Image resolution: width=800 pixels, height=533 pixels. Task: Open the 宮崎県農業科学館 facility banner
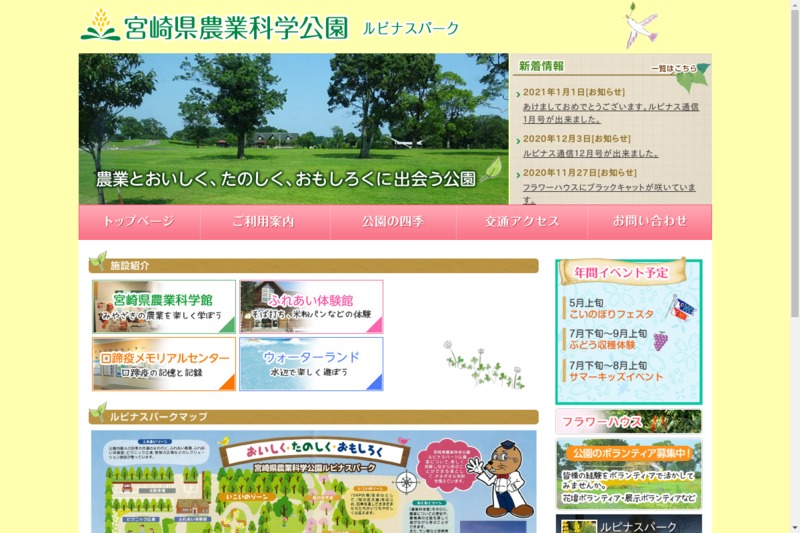coord(164,306)
